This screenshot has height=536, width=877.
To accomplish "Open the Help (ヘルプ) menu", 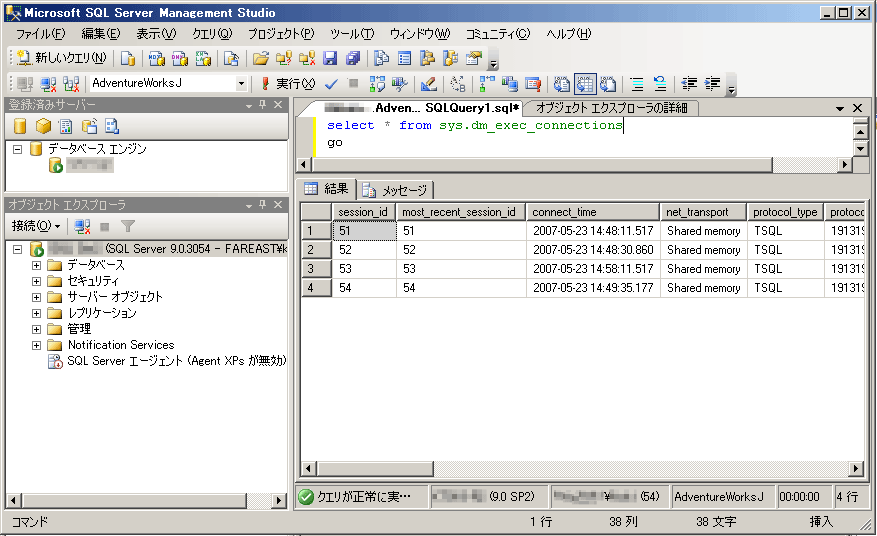I will (x=568, y=34).
